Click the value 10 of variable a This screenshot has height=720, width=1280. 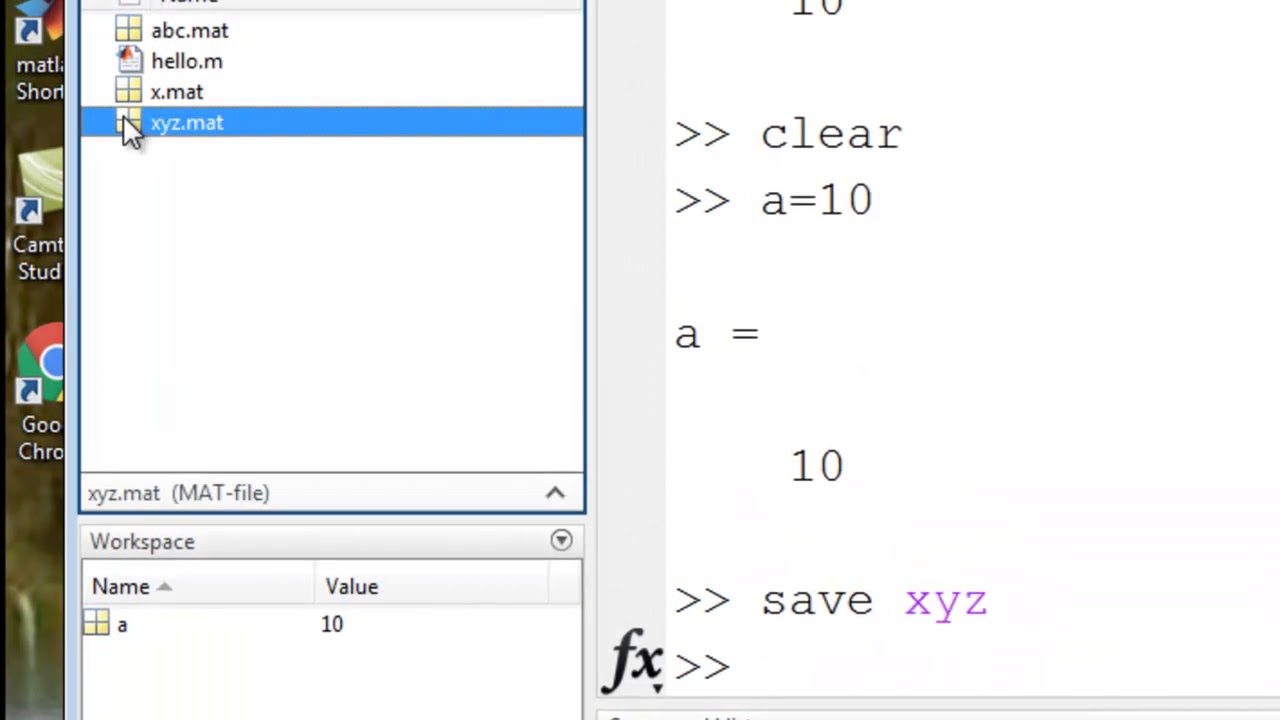332,624
